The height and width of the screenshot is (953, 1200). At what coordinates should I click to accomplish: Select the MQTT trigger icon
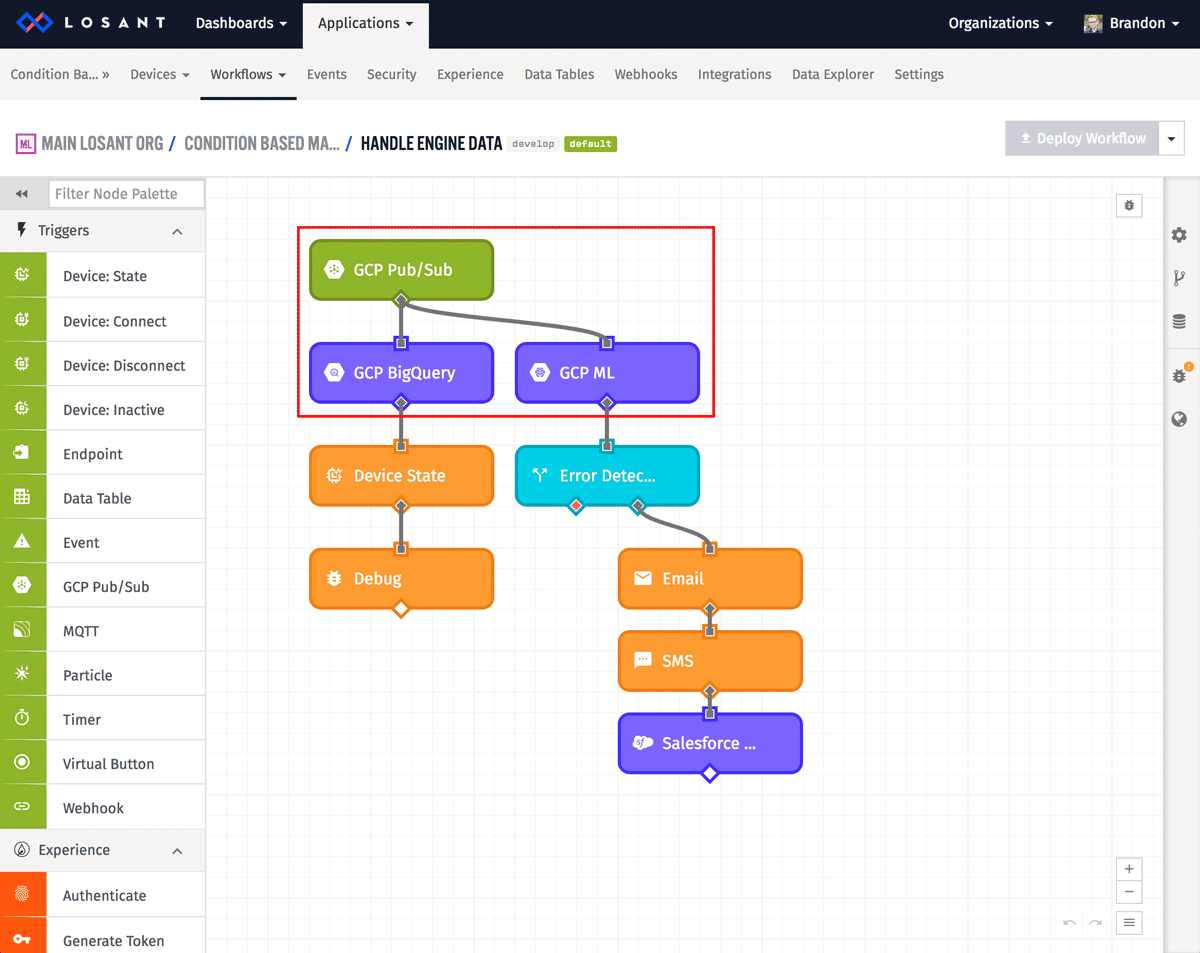(x=23, y=630)
